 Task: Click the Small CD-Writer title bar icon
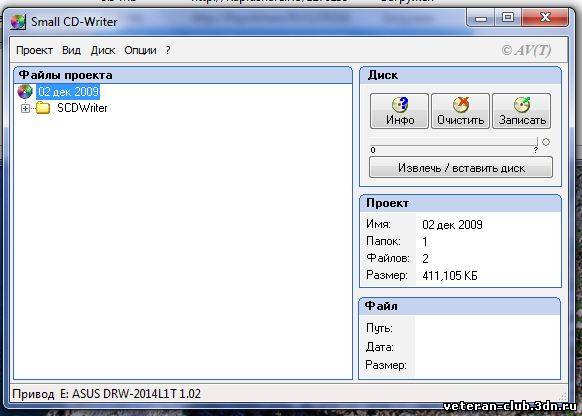18,22
